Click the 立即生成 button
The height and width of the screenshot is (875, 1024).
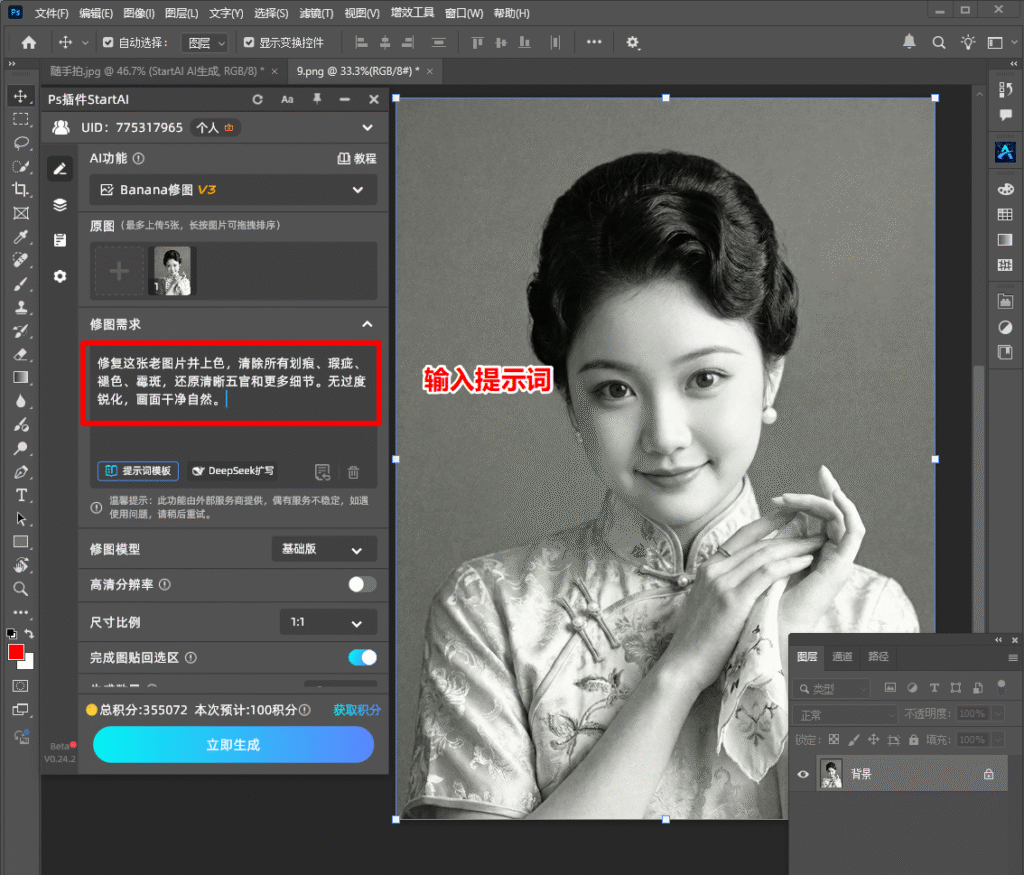(x=233, y=745)
